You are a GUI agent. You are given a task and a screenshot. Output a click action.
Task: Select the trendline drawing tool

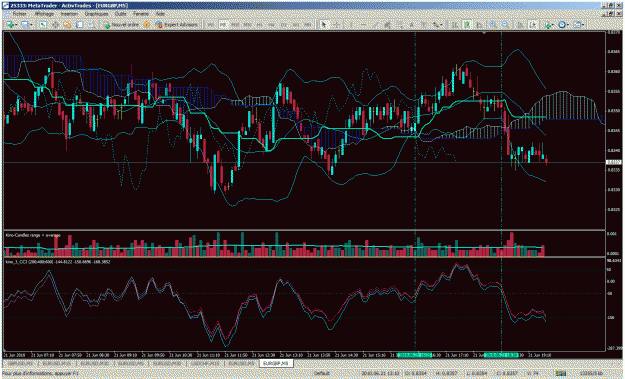coord(375,25)
